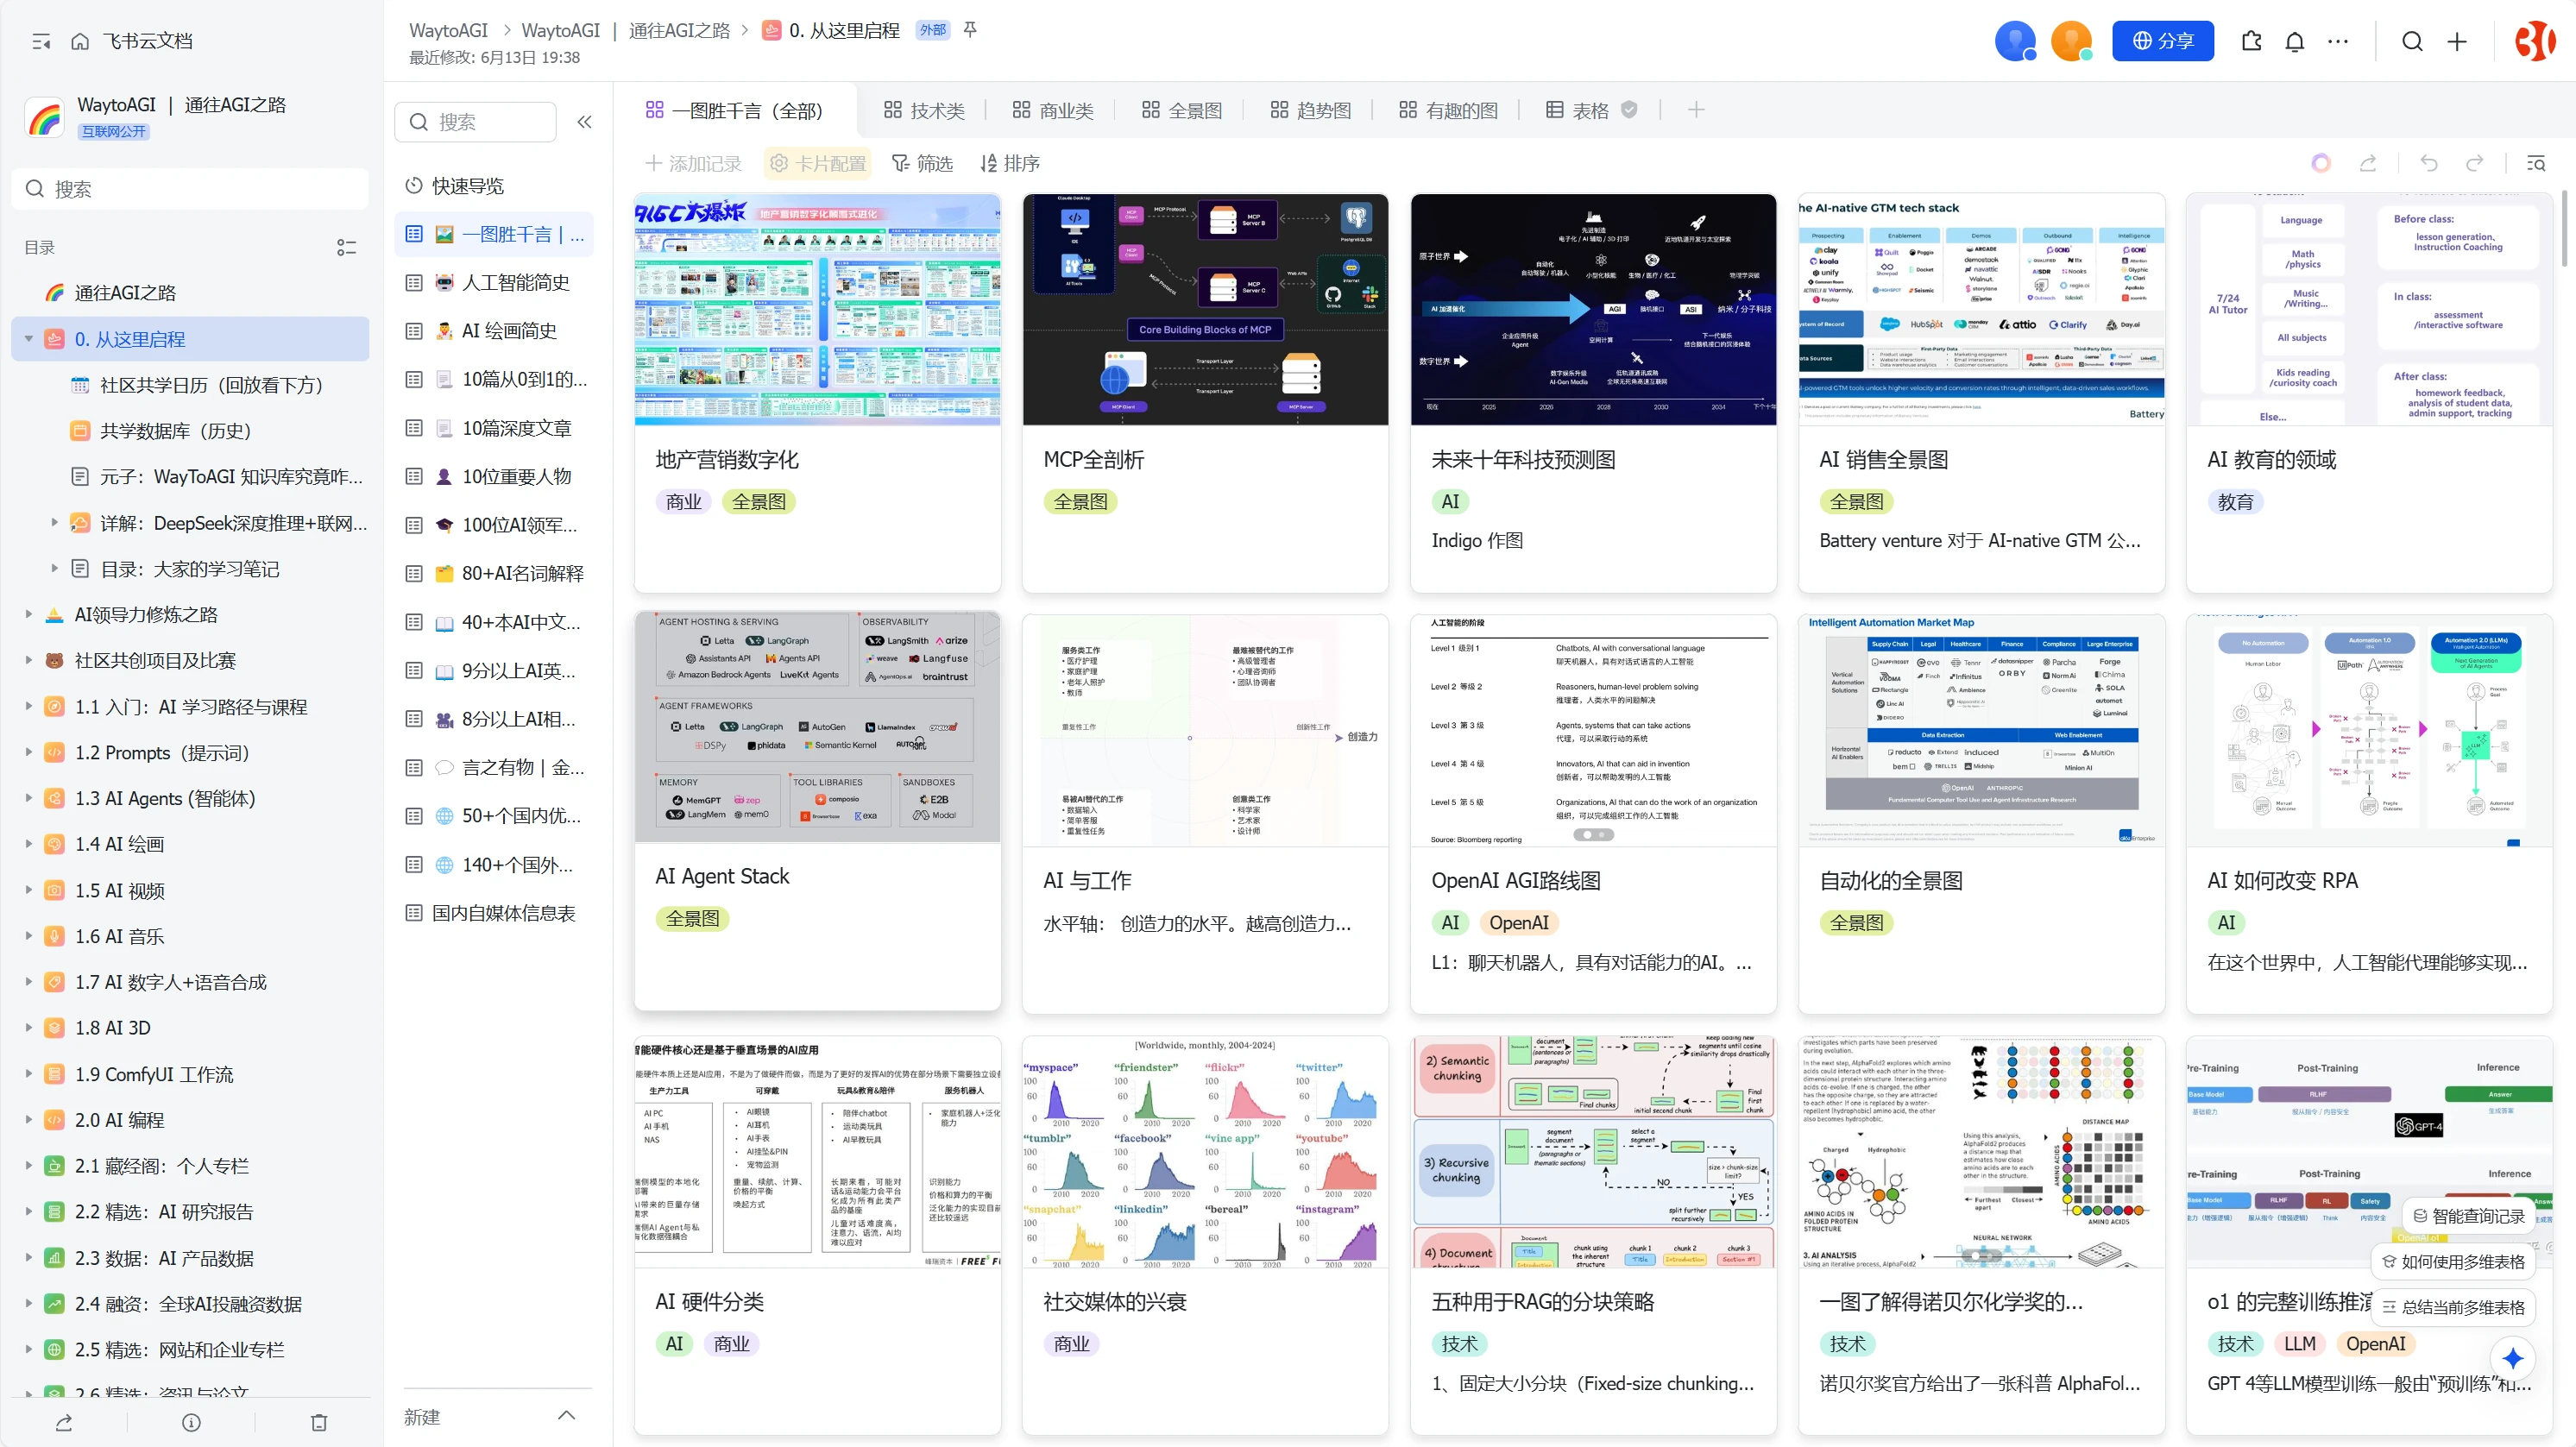Click the share arrow icon in toolbar
This screenshot has width=2576, height=1447.
tap(2368, 163)
